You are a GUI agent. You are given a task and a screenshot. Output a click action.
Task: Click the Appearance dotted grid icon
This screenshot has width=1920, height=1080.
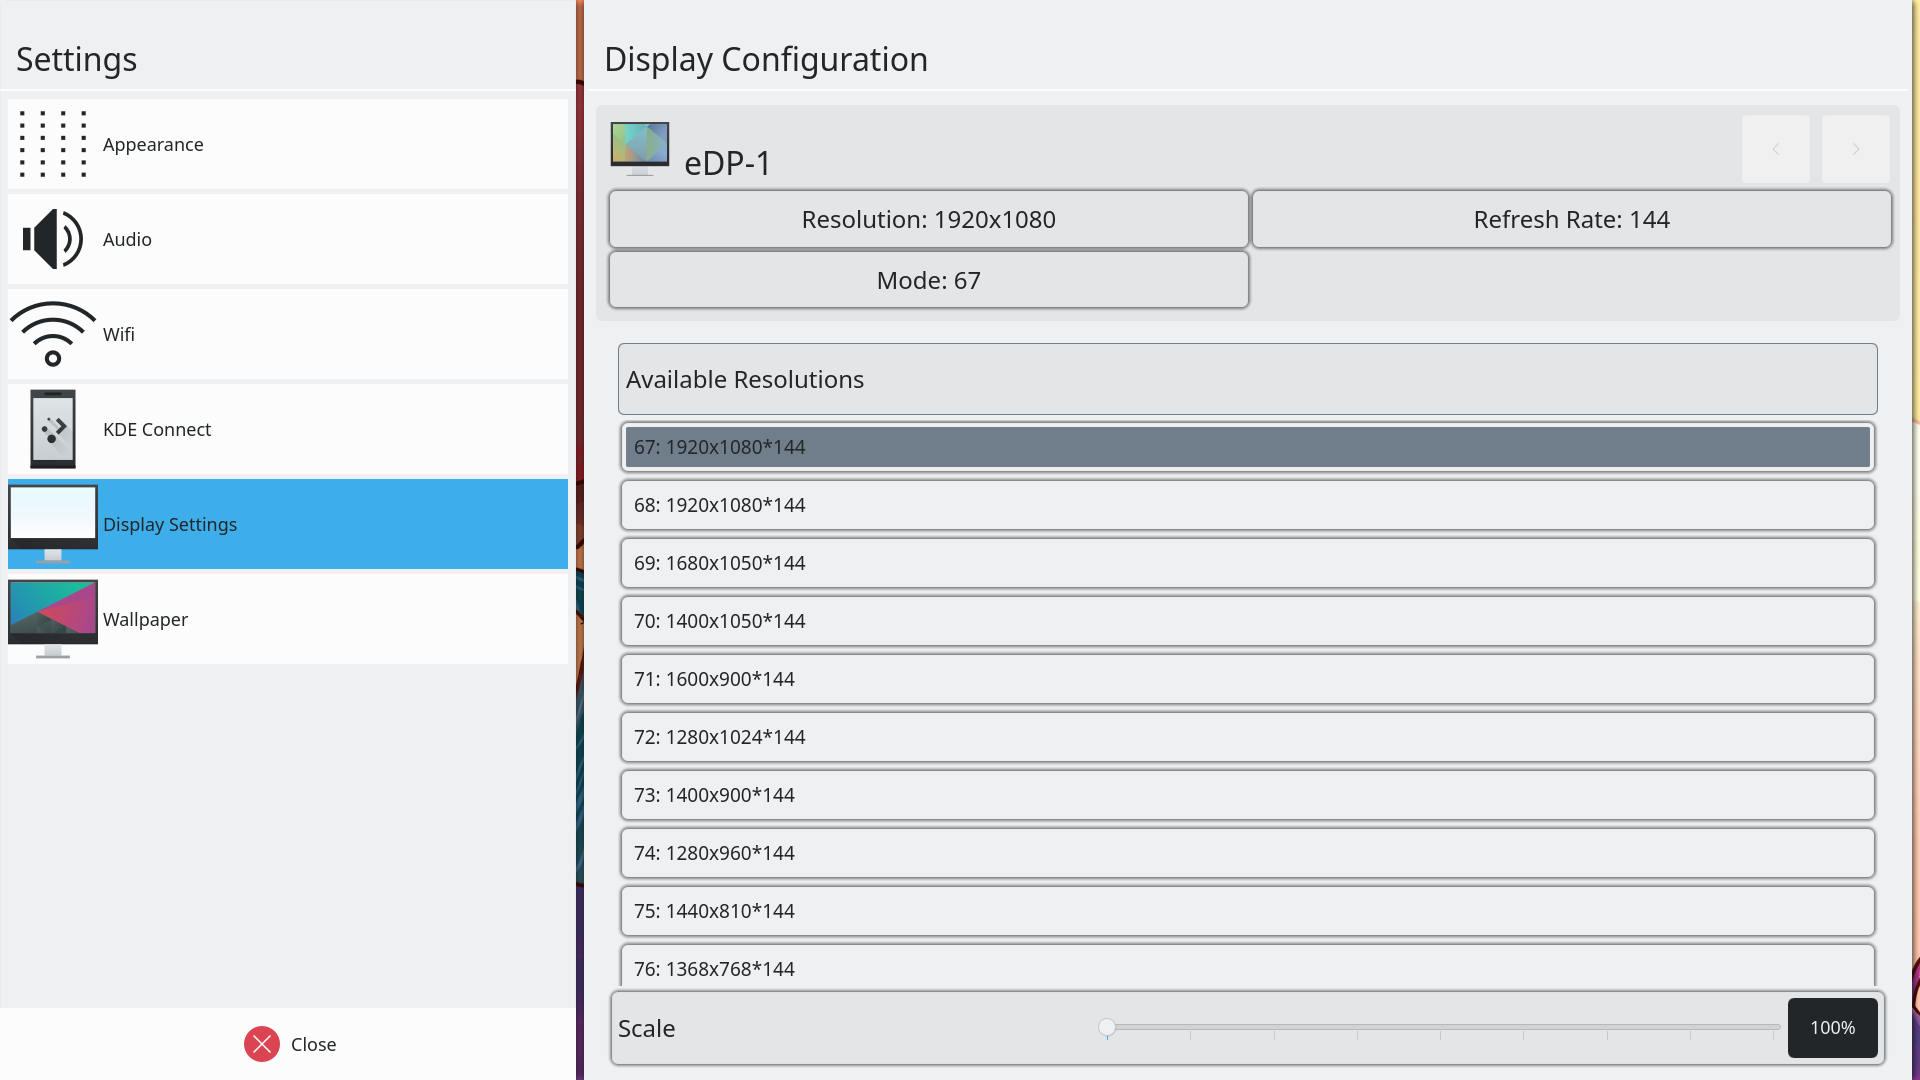point(53,144)
